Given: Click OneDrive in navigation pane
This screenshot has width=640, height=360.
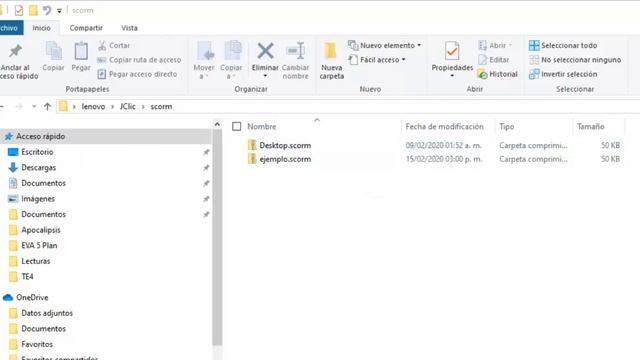Looking at the screenshot, I should pos(32,298).
